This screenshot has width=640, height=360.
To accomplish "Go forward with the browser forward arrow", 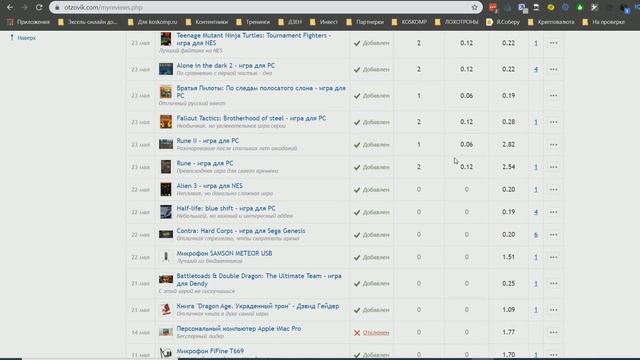I will [x=24, y=7].
